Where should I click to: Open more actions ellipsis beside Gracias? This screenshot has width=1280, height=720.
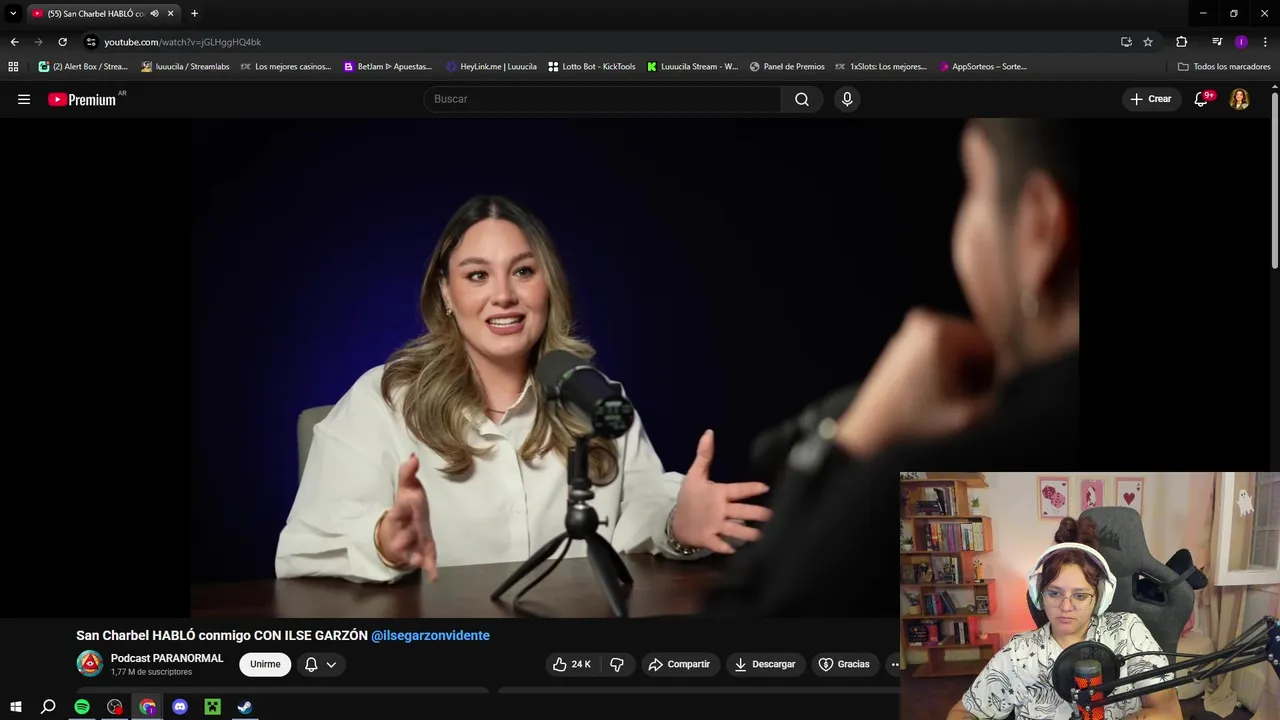tap(894, 664)
